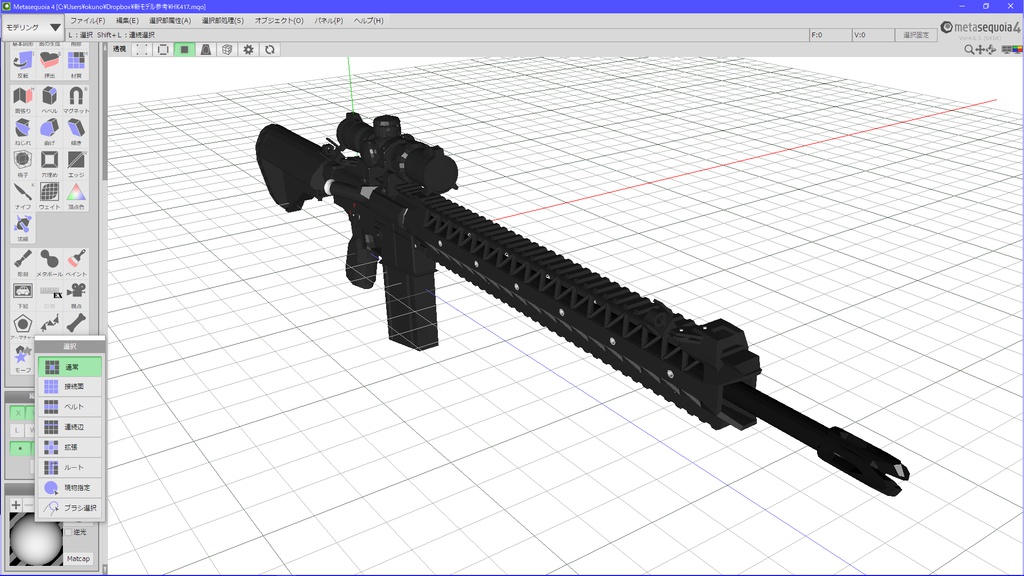Open the 選択部処理(S) menu
The width and height of the screenshot is (1024, 576).
(x=222, y=21)
